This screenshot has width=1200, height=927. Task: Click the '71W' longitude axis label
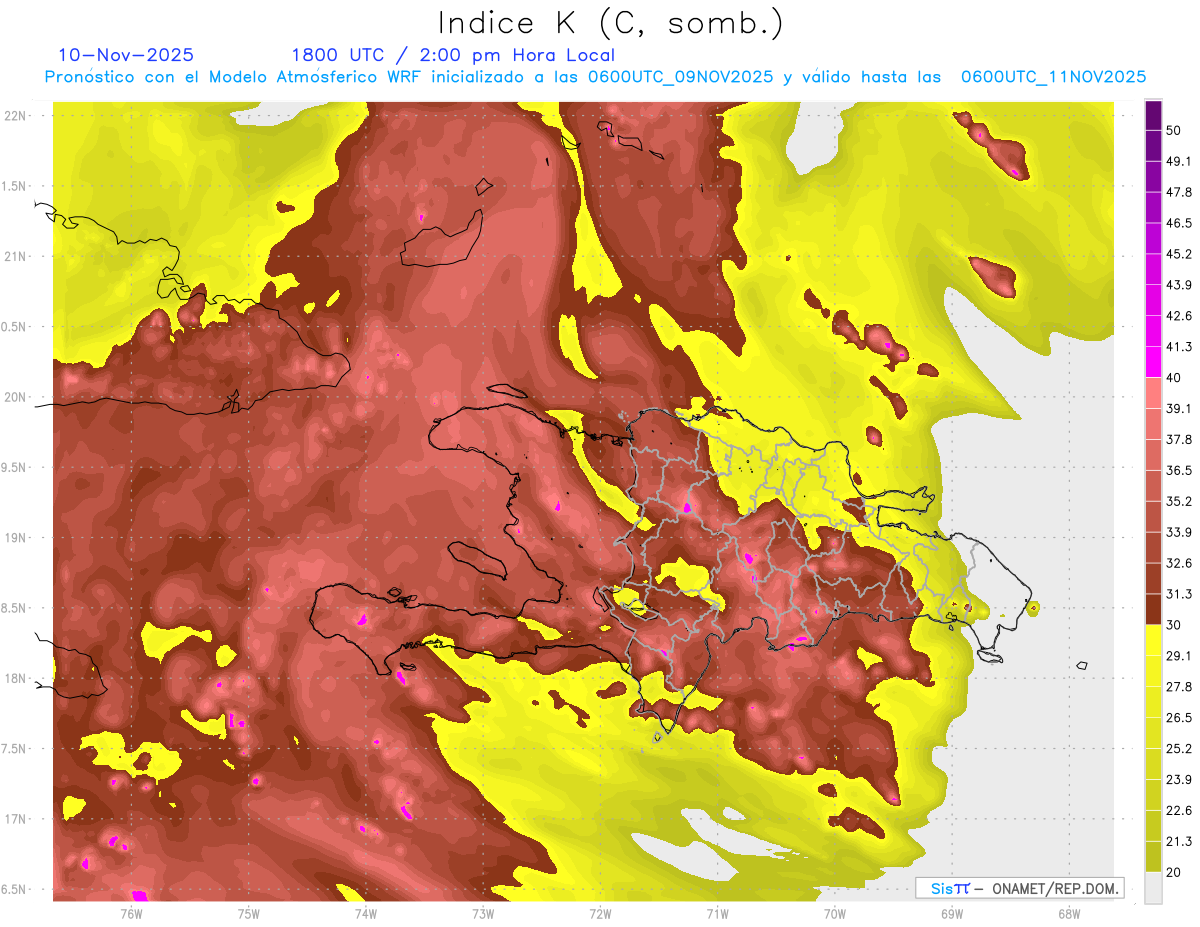(x=717, y=913)
